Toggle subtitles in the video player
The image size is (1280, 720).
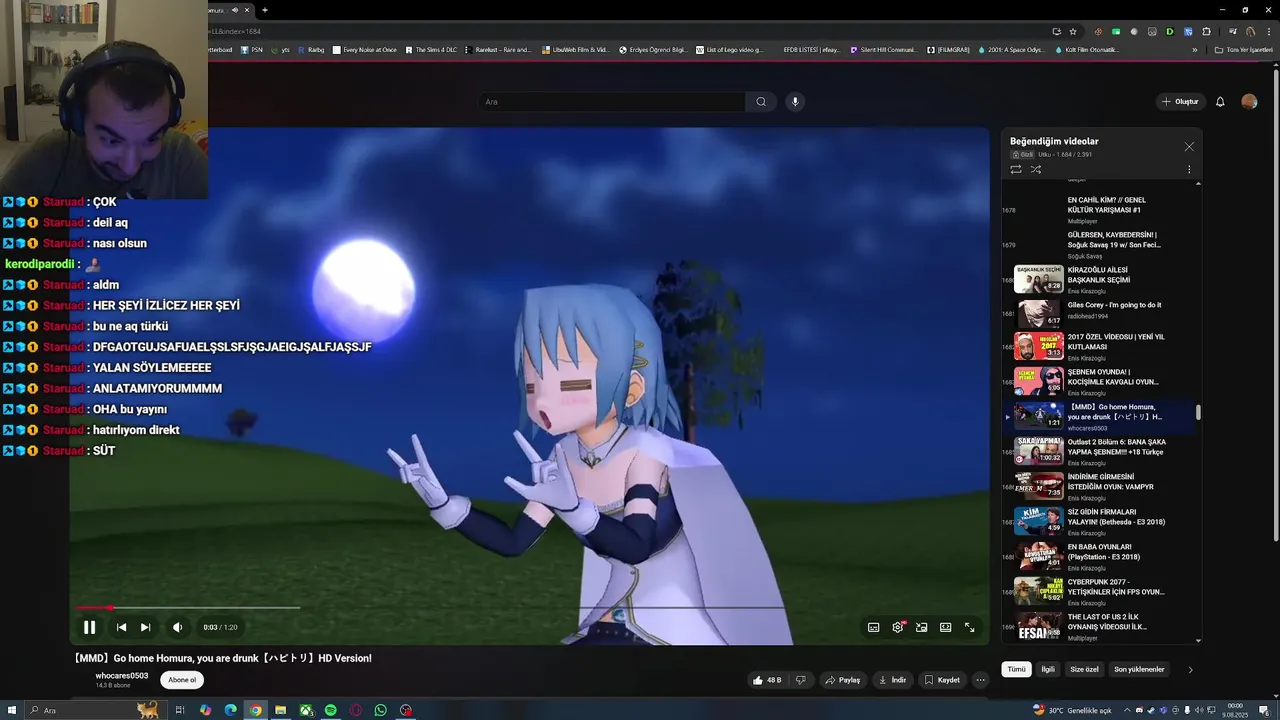pyautogui.click(x=873, y=627)
